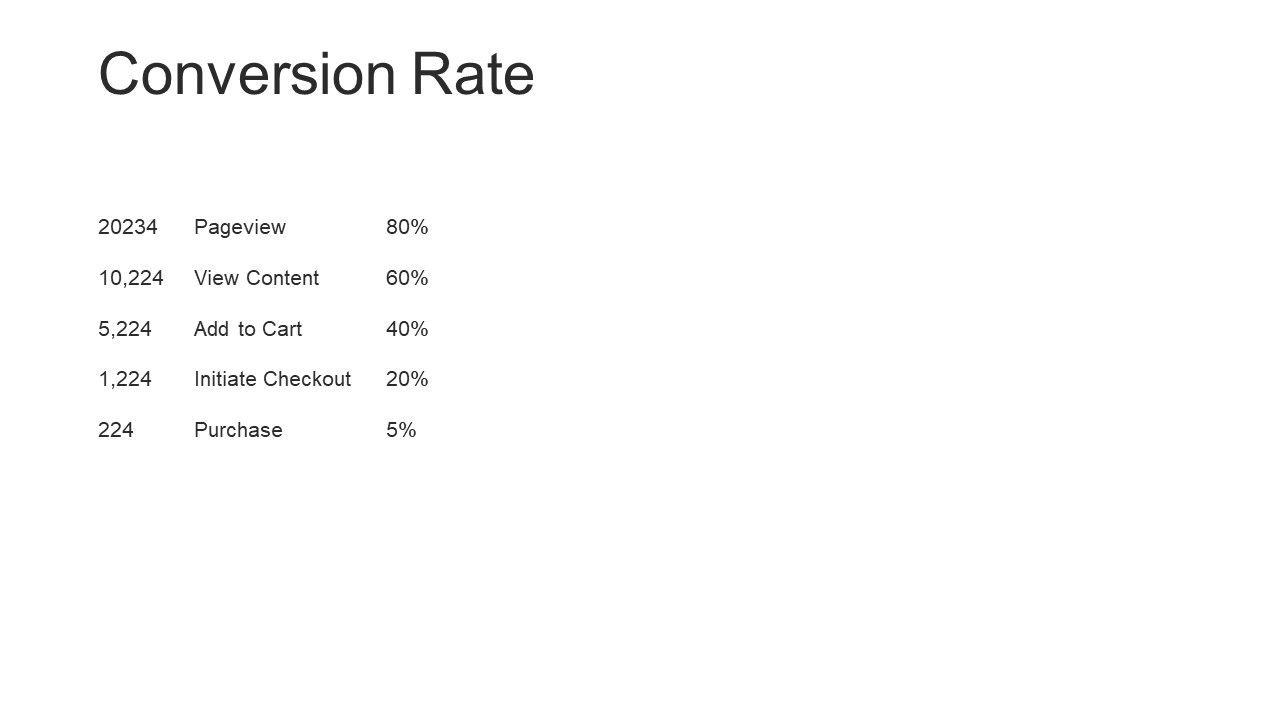Click the 10,224 view content count
The width and height of the screenshot is (1280, 720).
(x=131, y=278)
